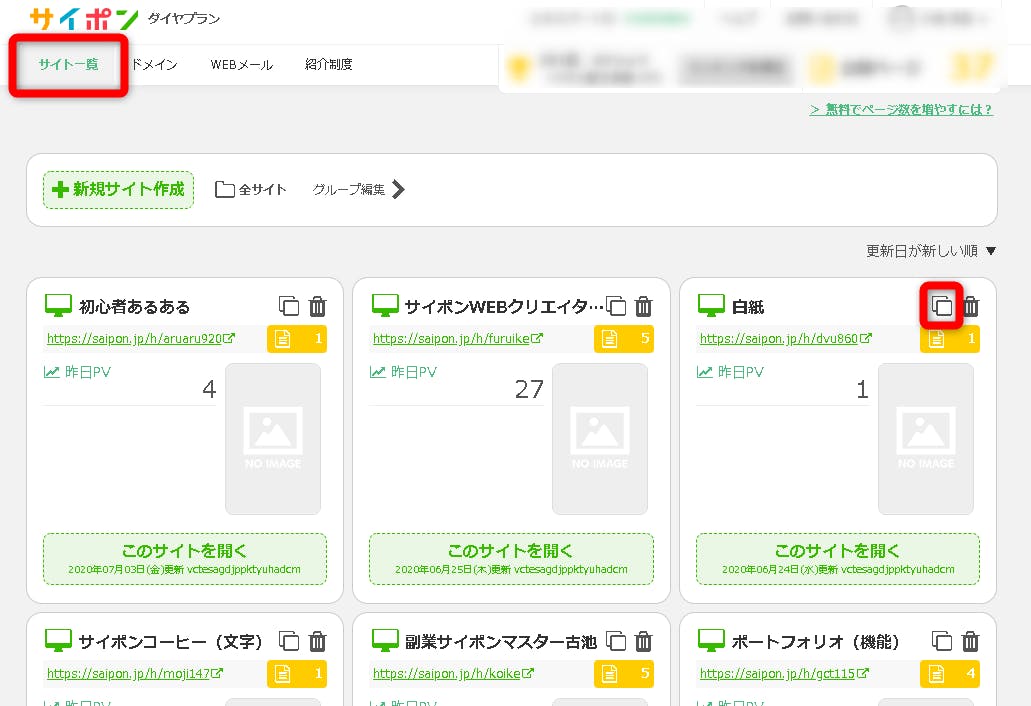The width and height of the screenshot is (1031, 706).
Task: Delete the 初心者あるある site via trash icon
Action: (x=317, y=306)
